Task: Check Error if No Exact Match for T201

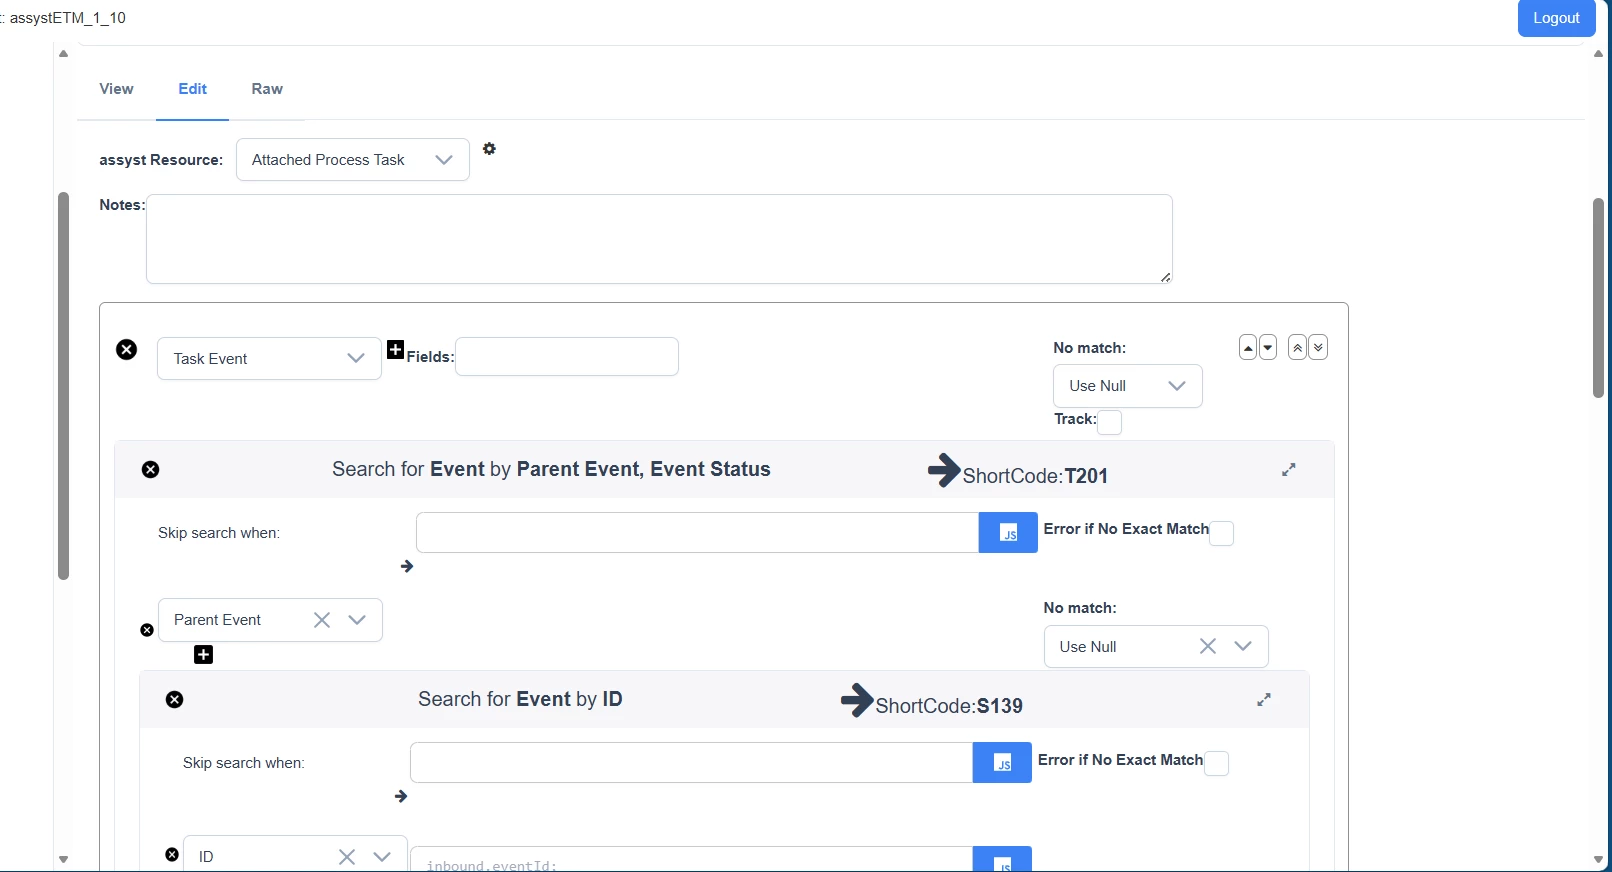Action: click(x=1221, y=533)
